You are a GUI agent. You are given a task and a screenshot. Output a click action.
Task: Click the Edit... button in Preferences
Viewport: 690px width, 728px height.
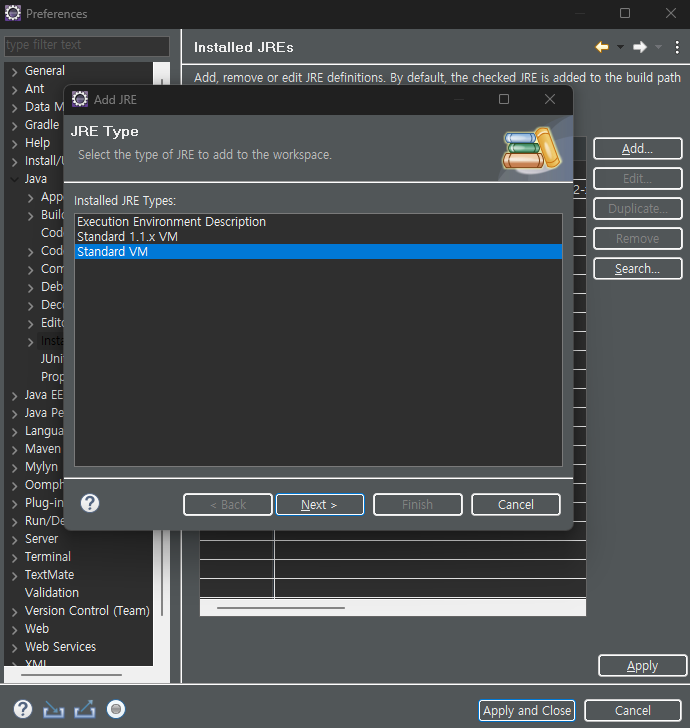638,179
